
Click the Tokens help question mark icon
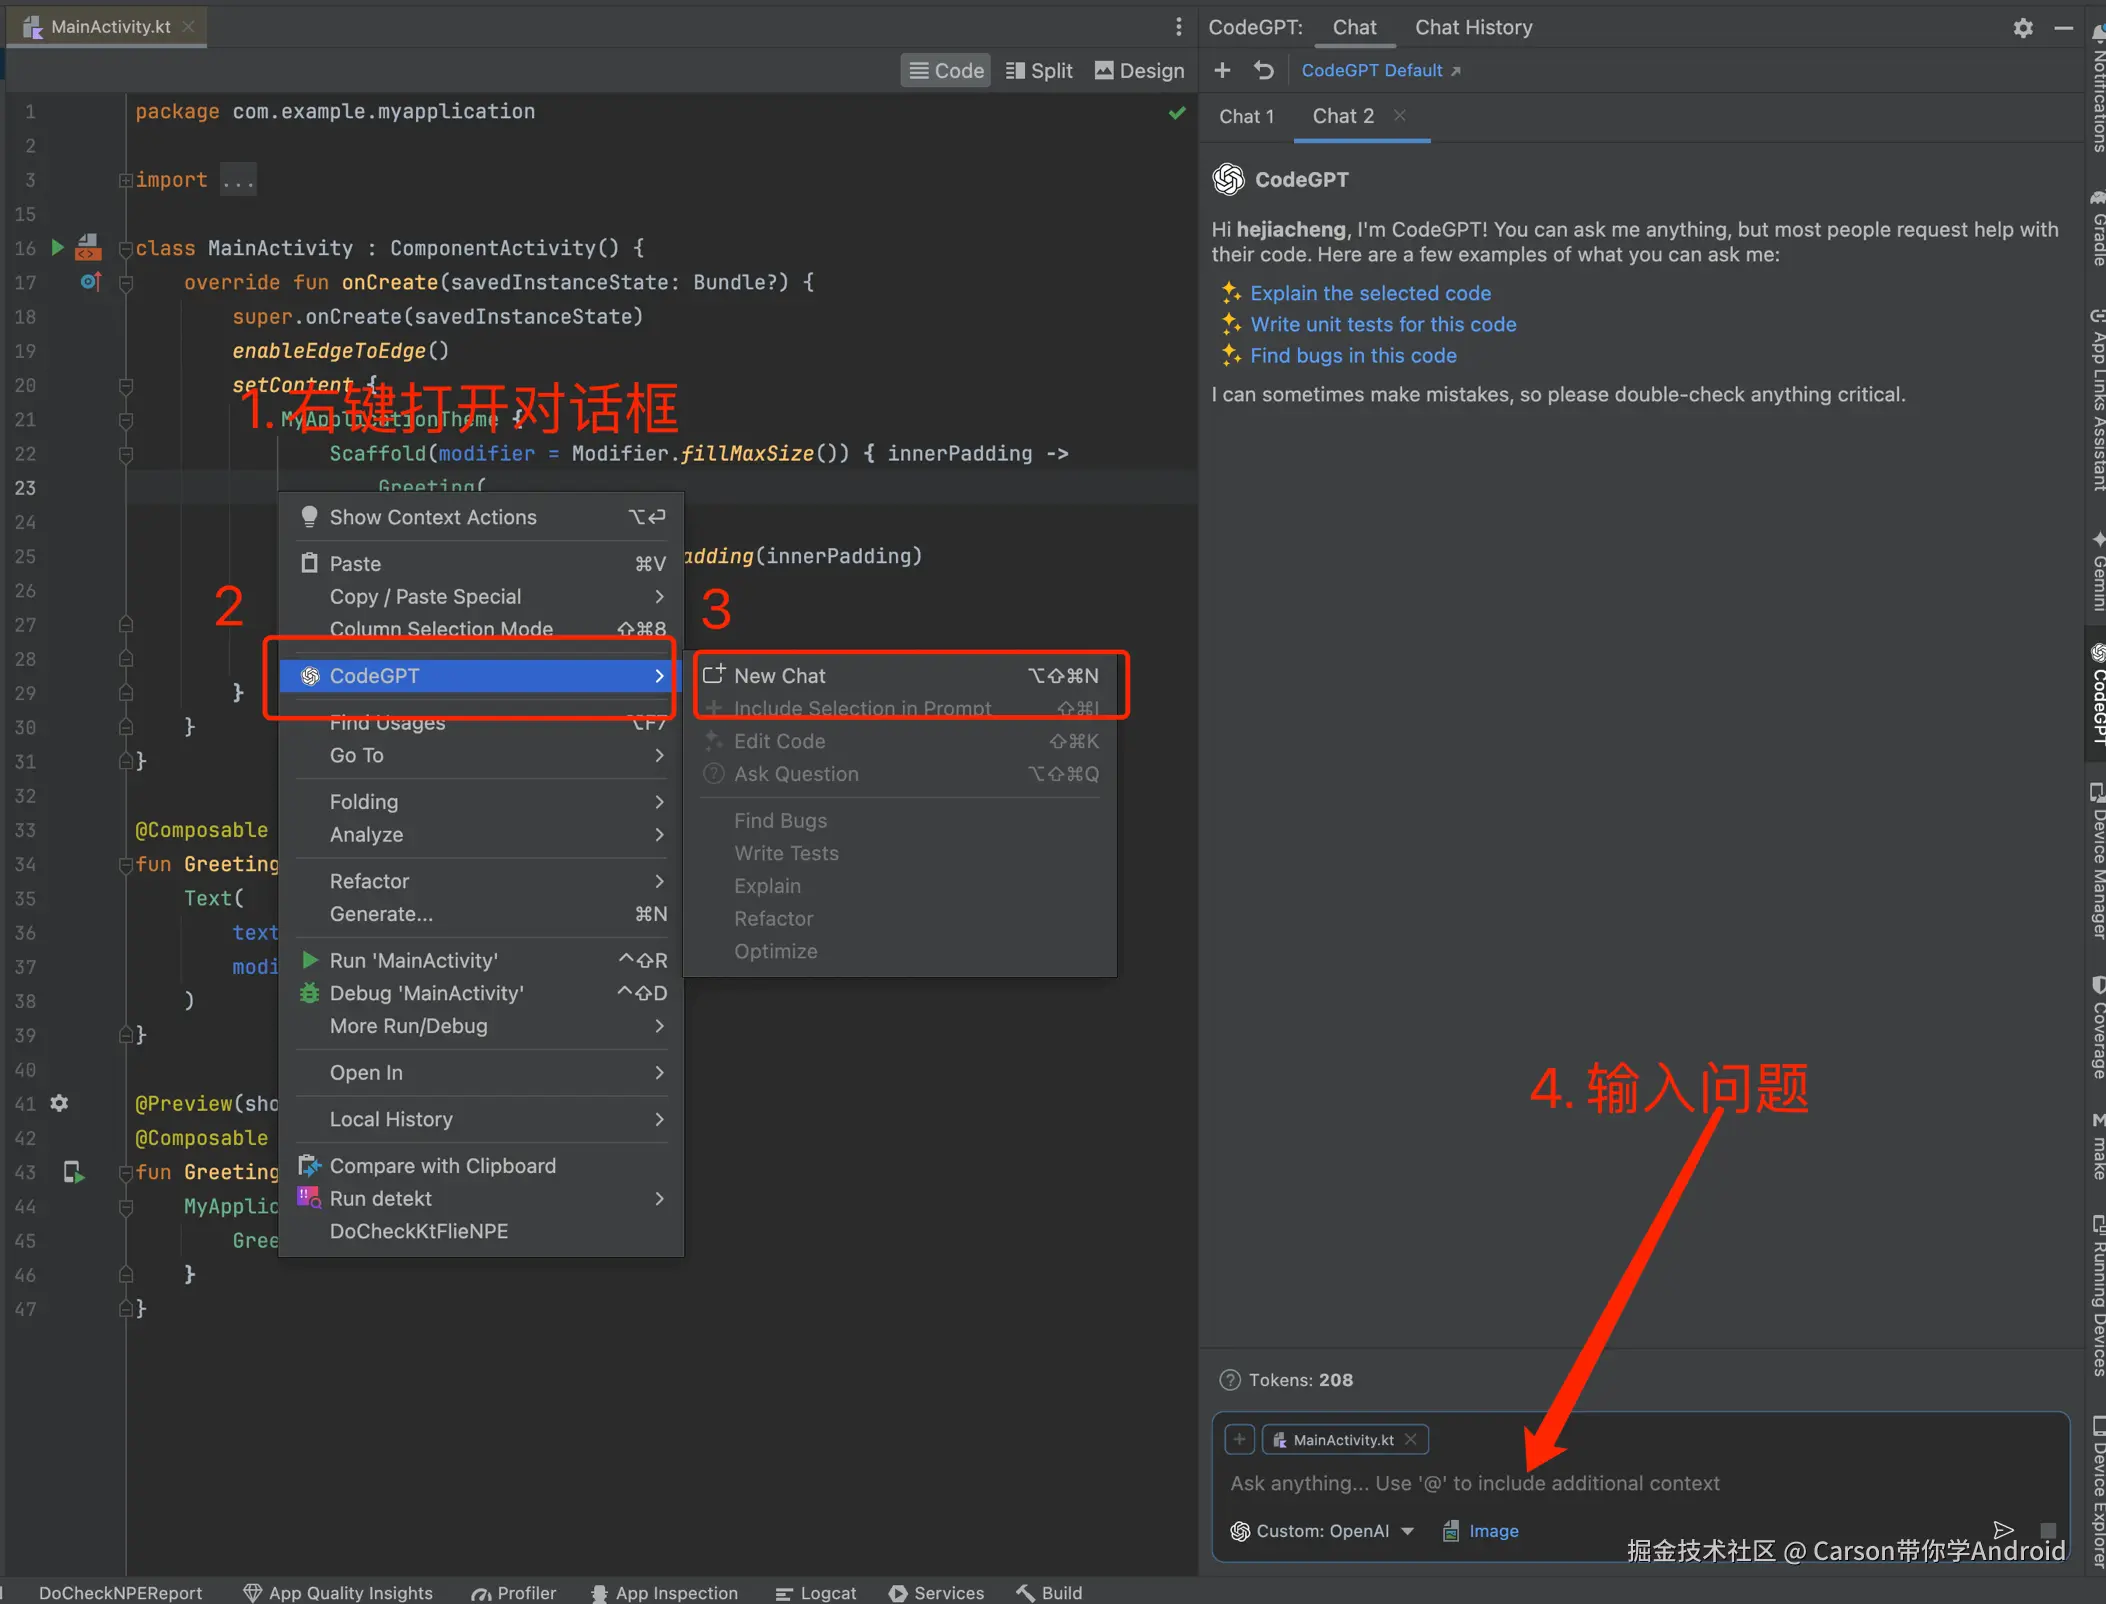1229,1379
